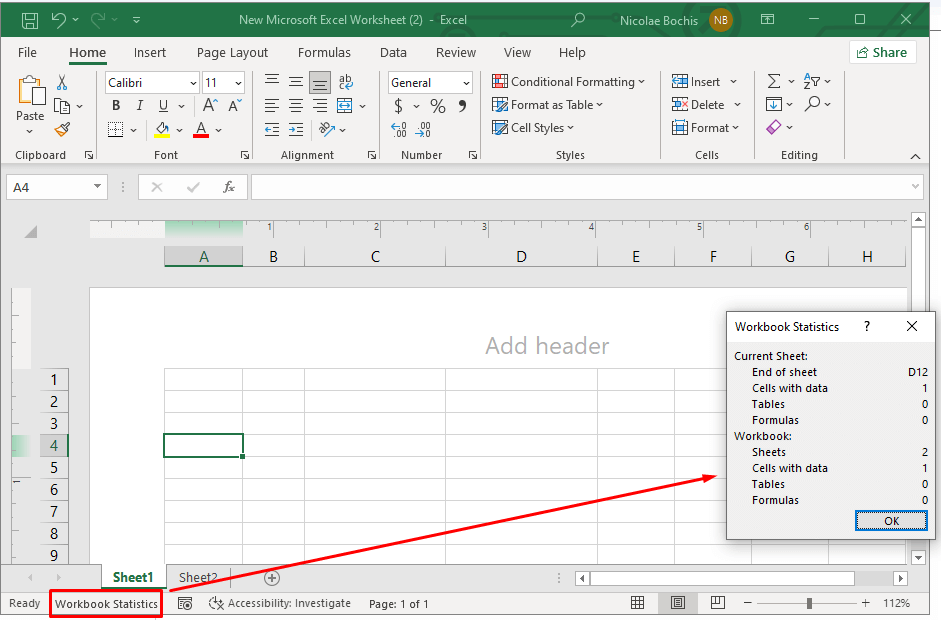This screenshot has width=941, height=620.
Task: Open the Formulas ribbon tab
Action: click(324, 53)
